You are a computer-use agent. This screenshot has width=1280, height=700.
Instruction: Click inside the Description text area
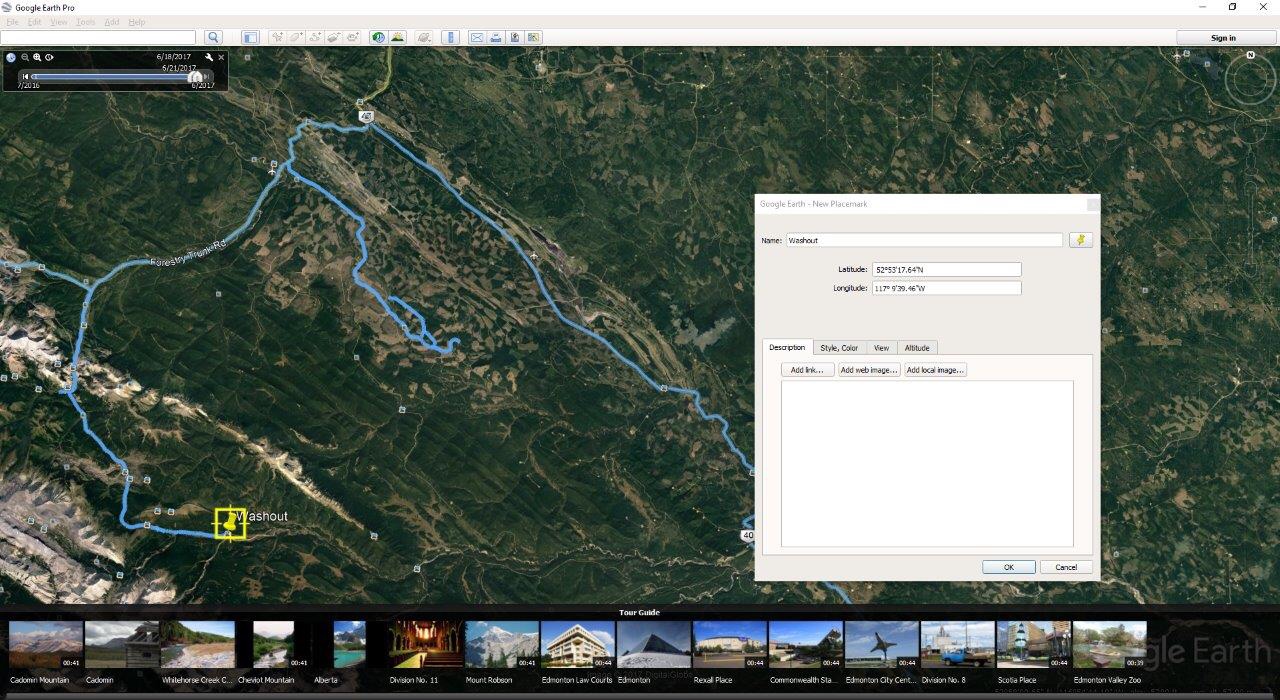927,463
